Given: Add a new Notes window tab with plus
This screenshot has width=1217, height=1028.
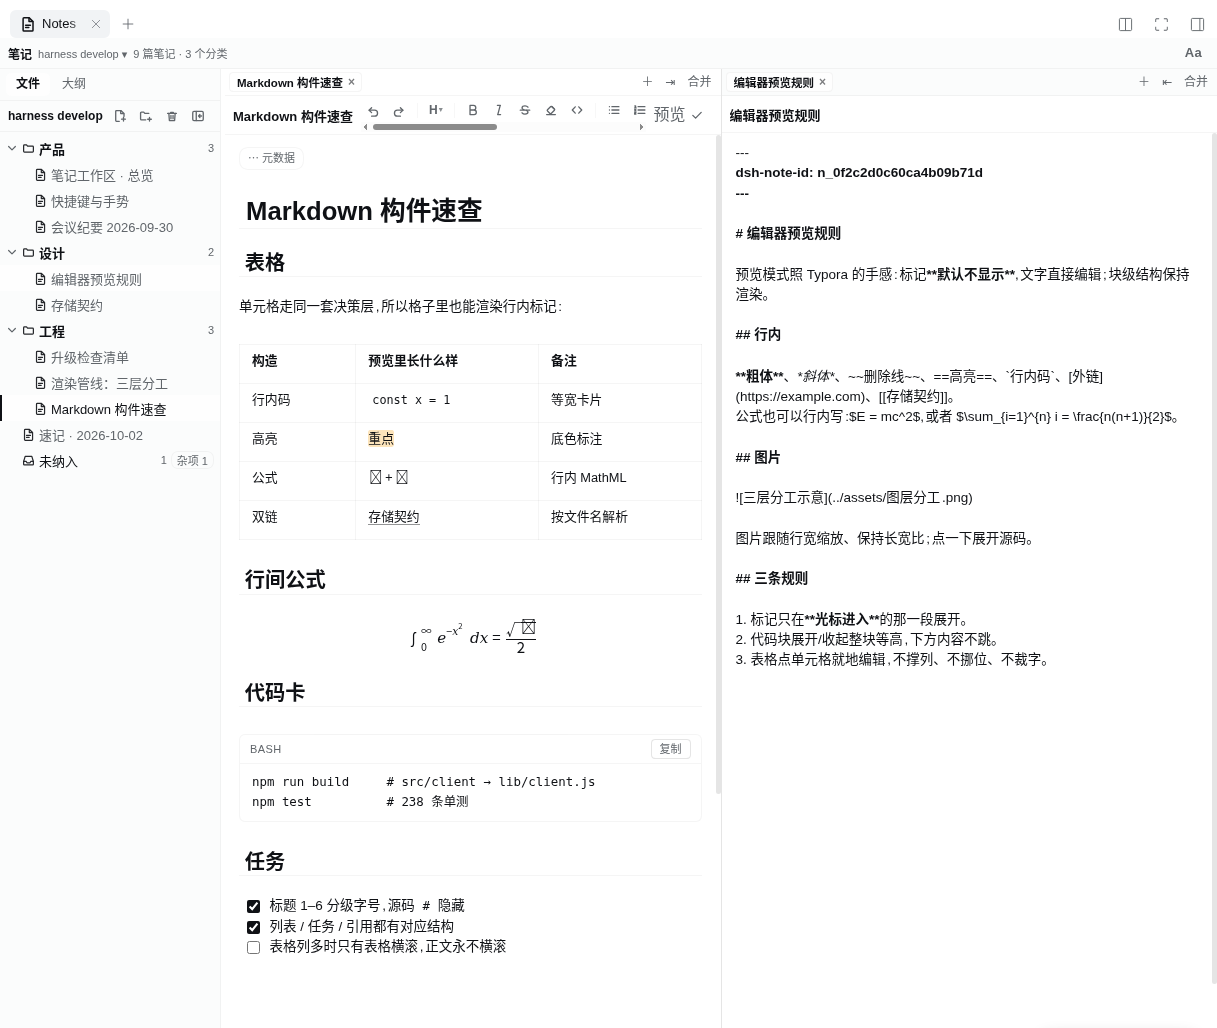Looking at the screenshot, I should coord(128,24).
